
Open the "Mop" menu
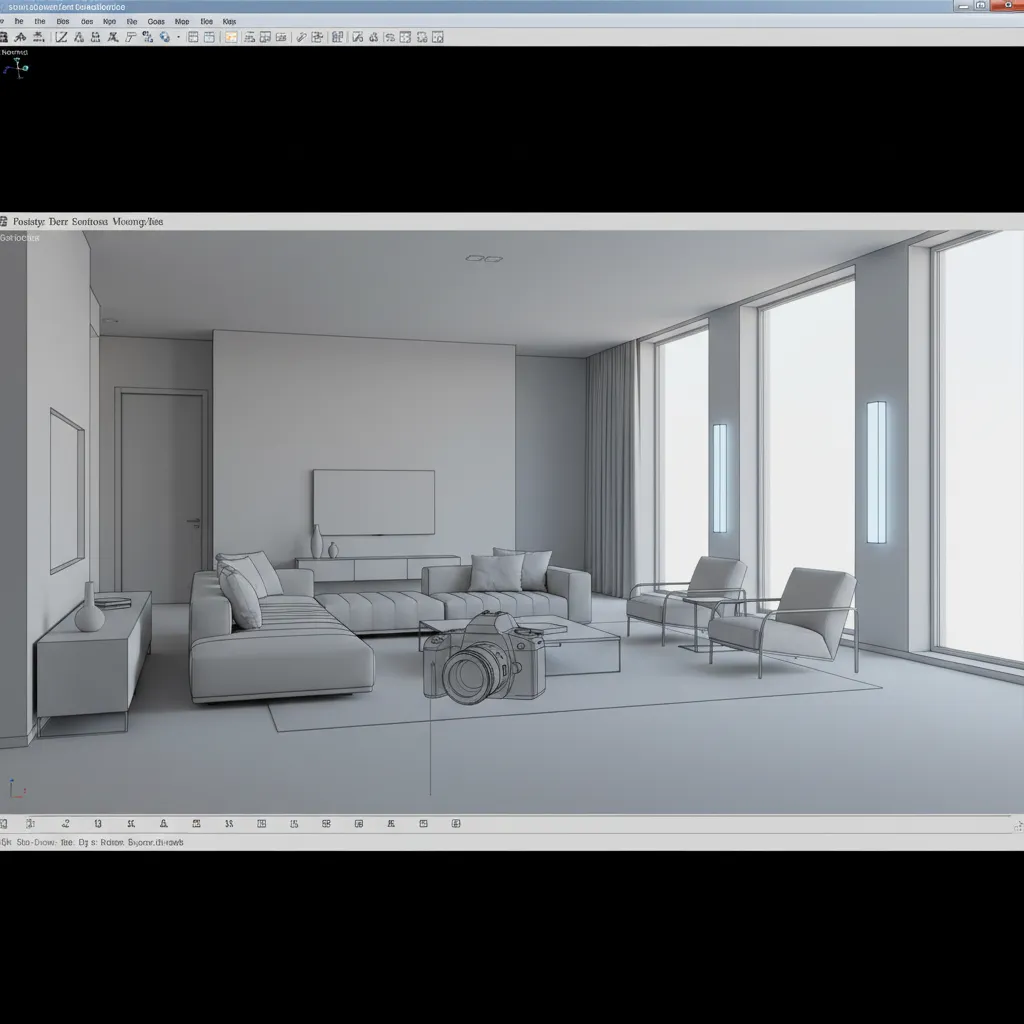coord(182,22)
